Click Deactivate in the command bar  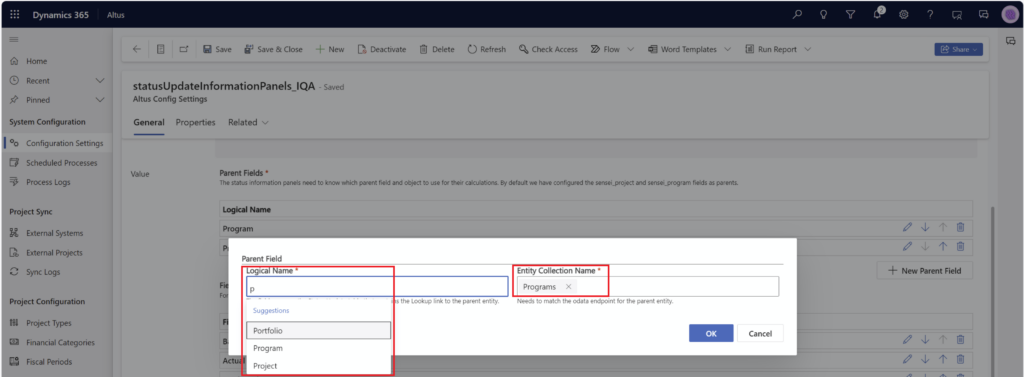[x=381, y=49]
